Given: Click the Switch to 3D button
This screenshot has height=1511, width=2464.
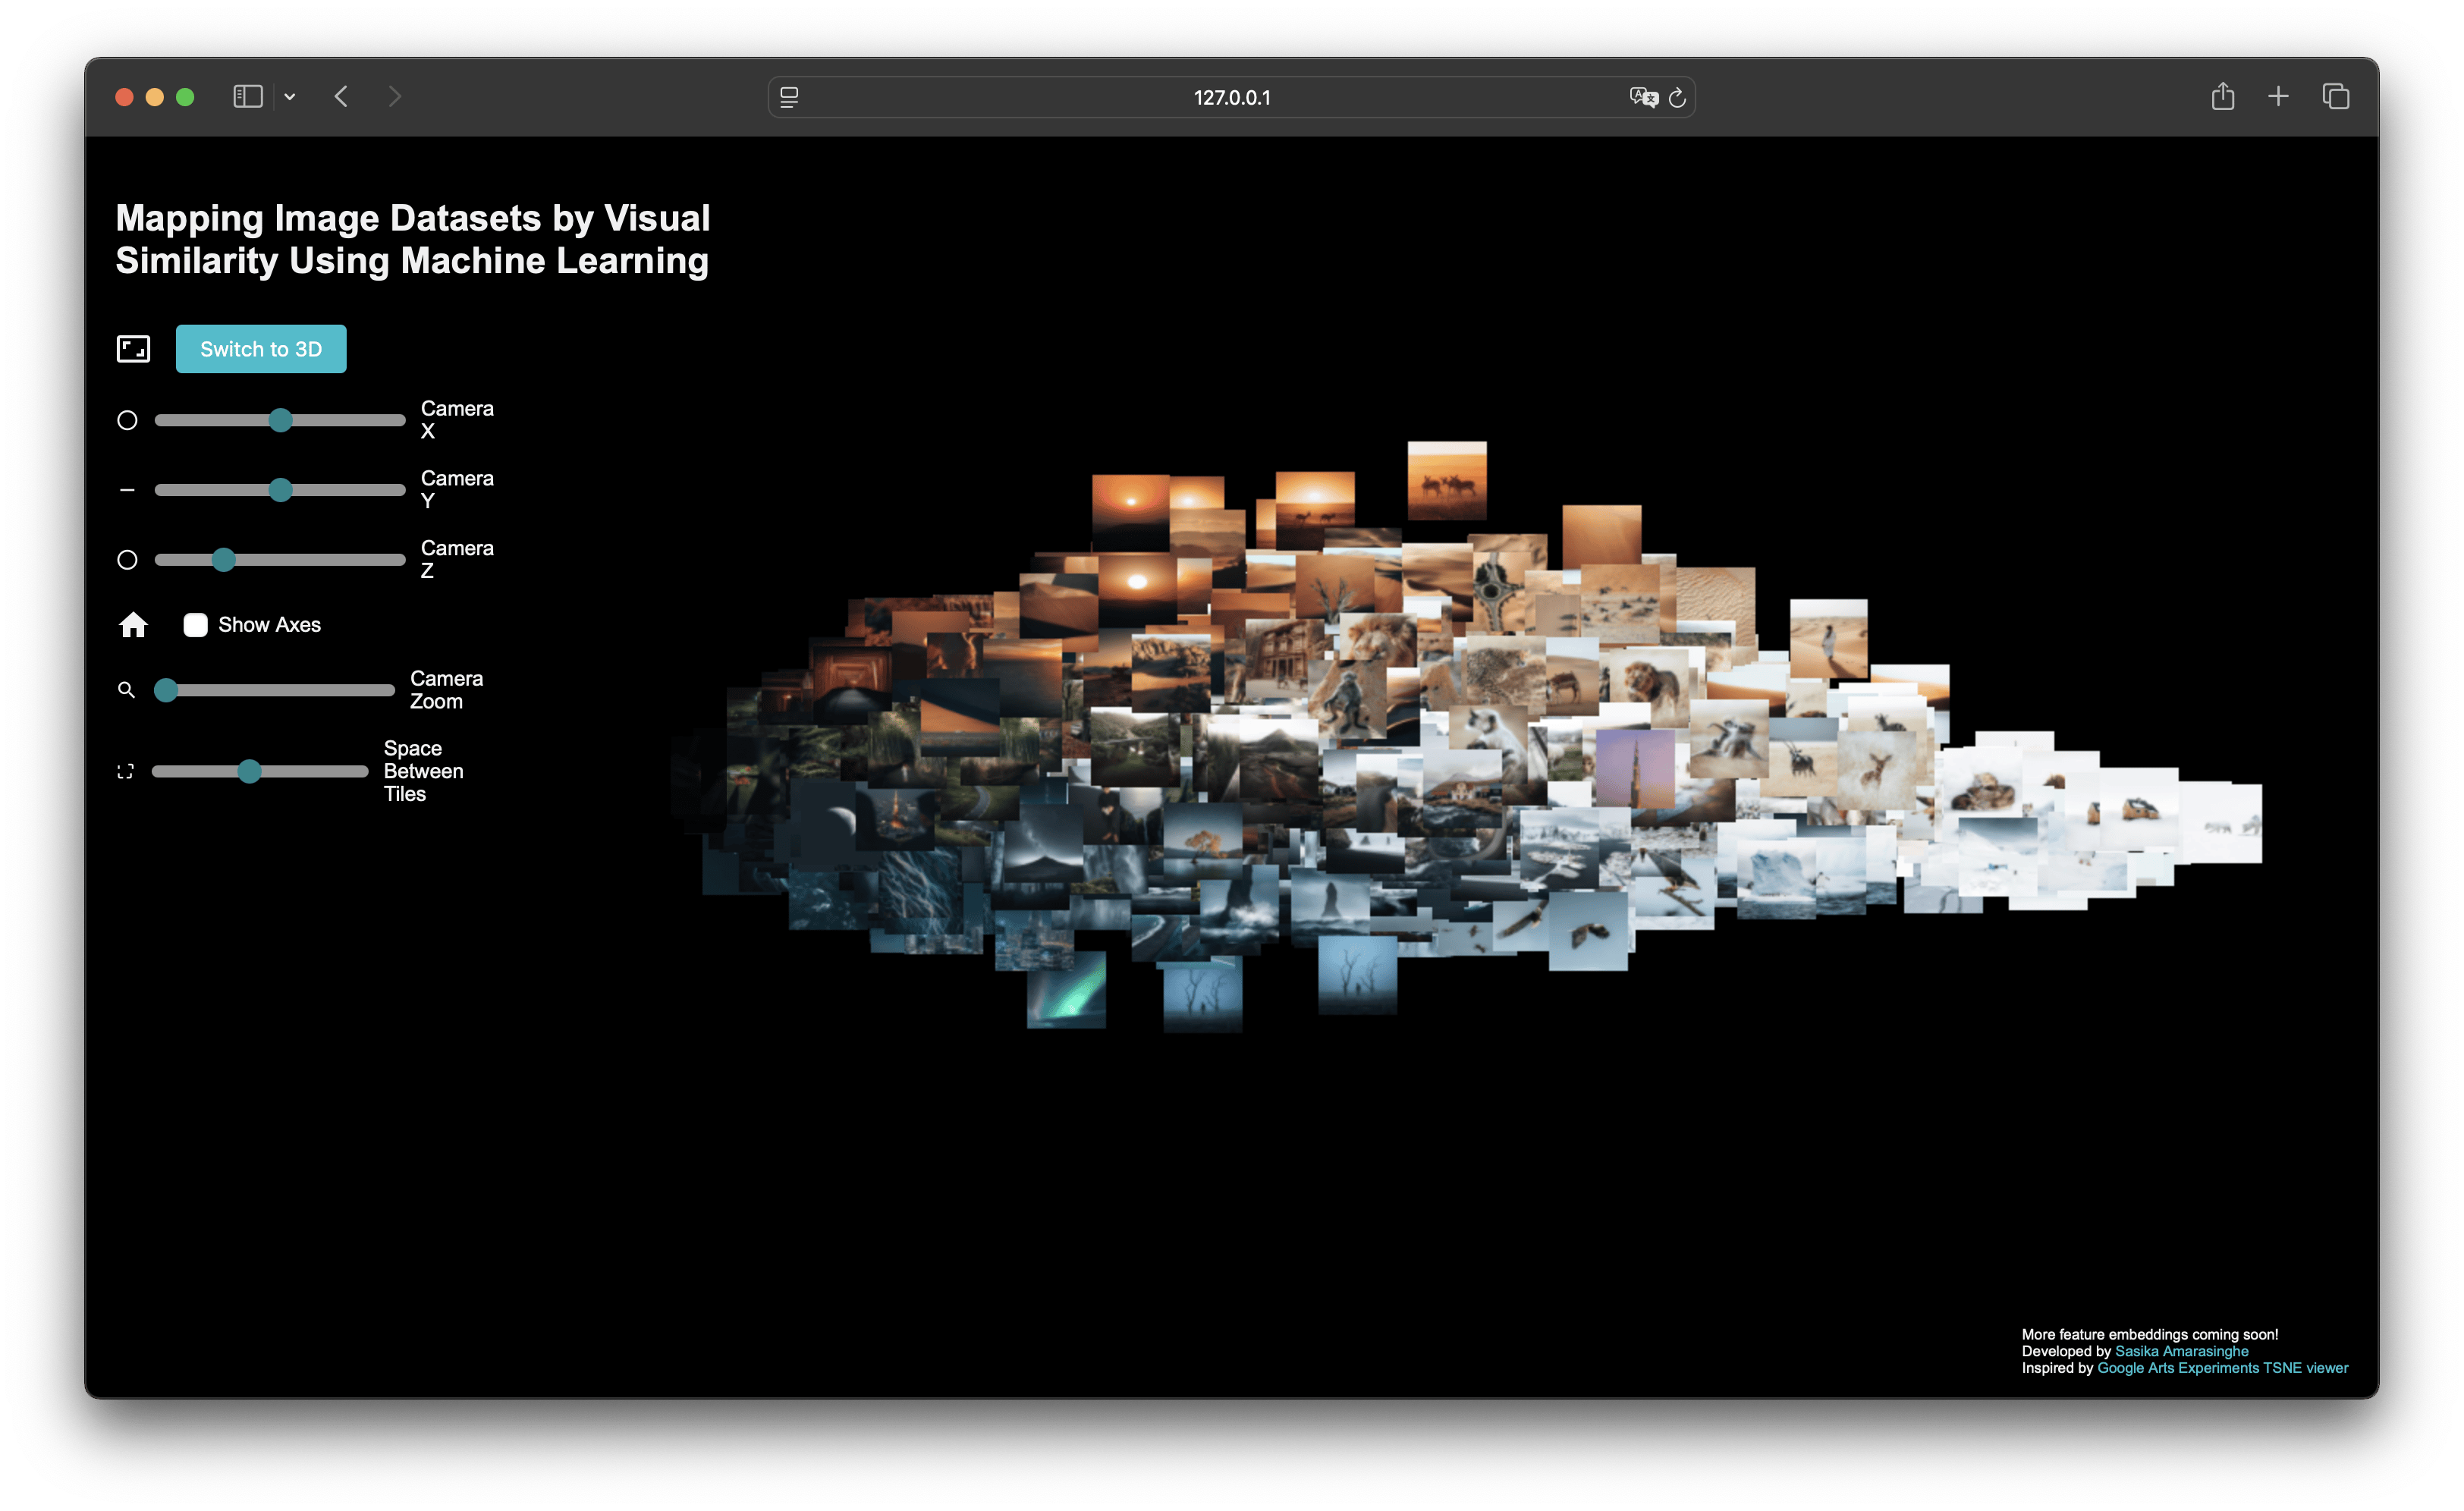Looking at the screenshot, I should (x=261, y=349).
